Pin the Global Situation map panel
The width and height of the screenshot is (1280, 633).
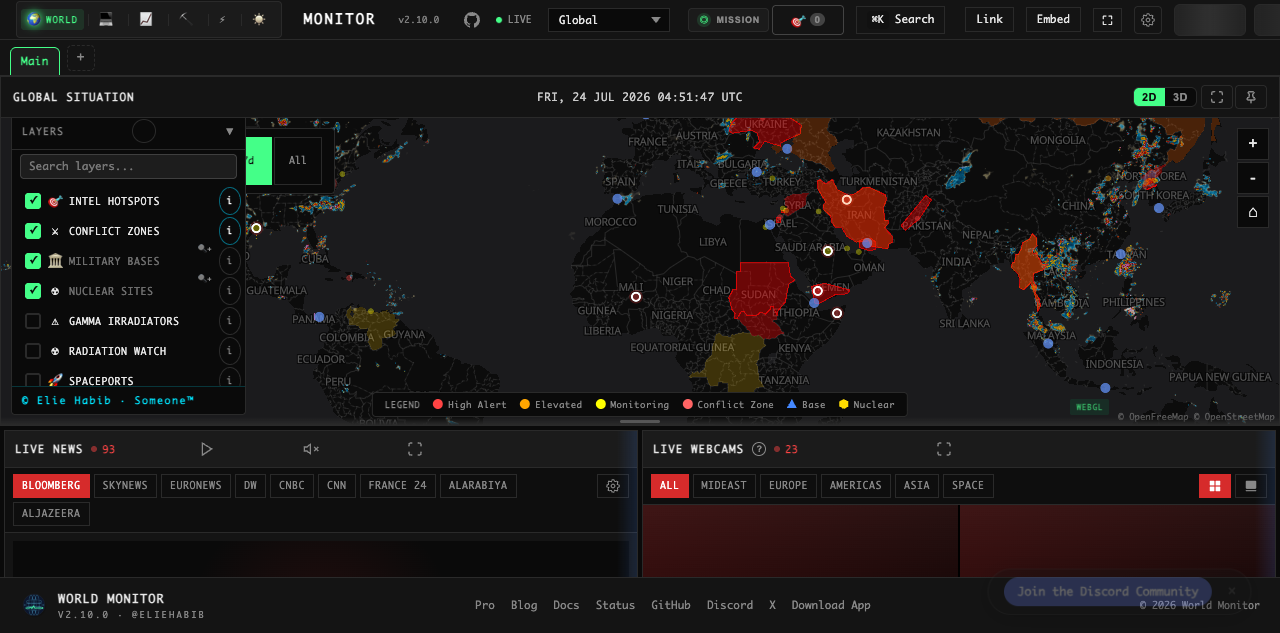(x=1251, y=97)
